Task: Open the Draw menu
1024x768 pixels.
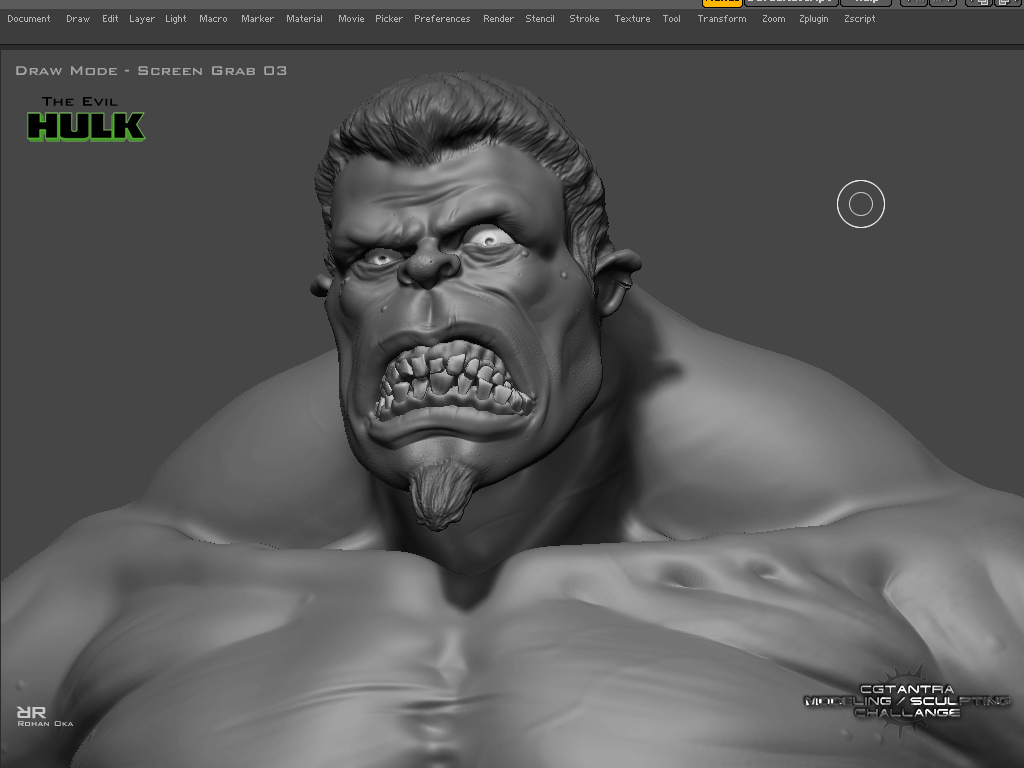Action: coord(78,19)
